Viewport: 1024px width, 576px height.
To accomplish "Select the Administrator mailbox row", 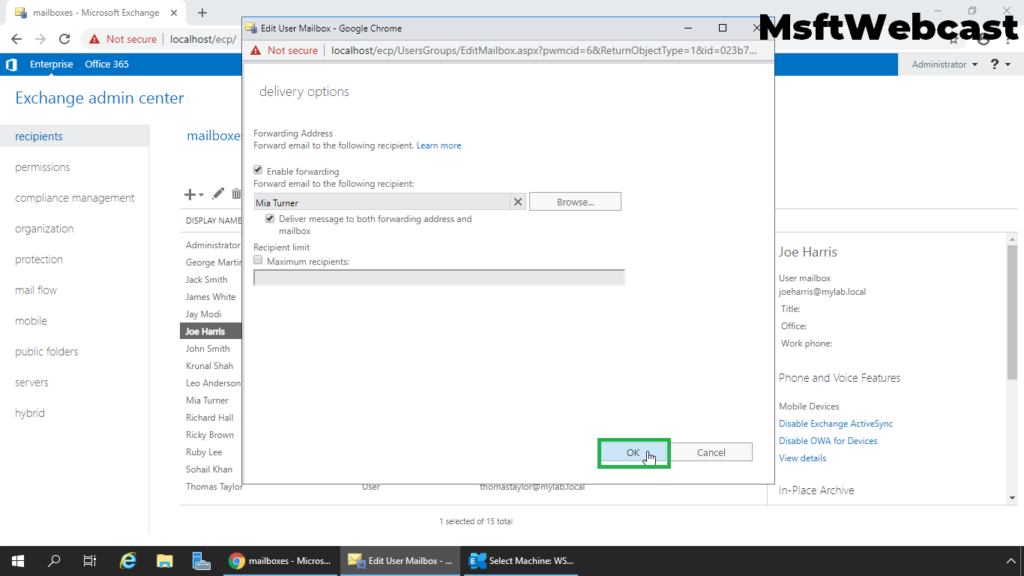I will 212,245.
